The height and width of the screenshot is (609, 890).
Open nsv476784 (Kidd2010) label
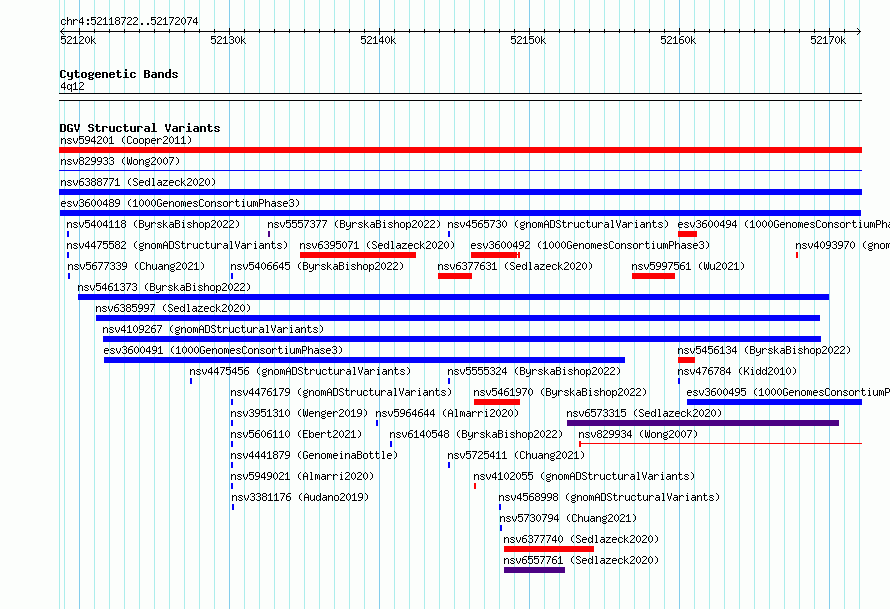[737, 371]
